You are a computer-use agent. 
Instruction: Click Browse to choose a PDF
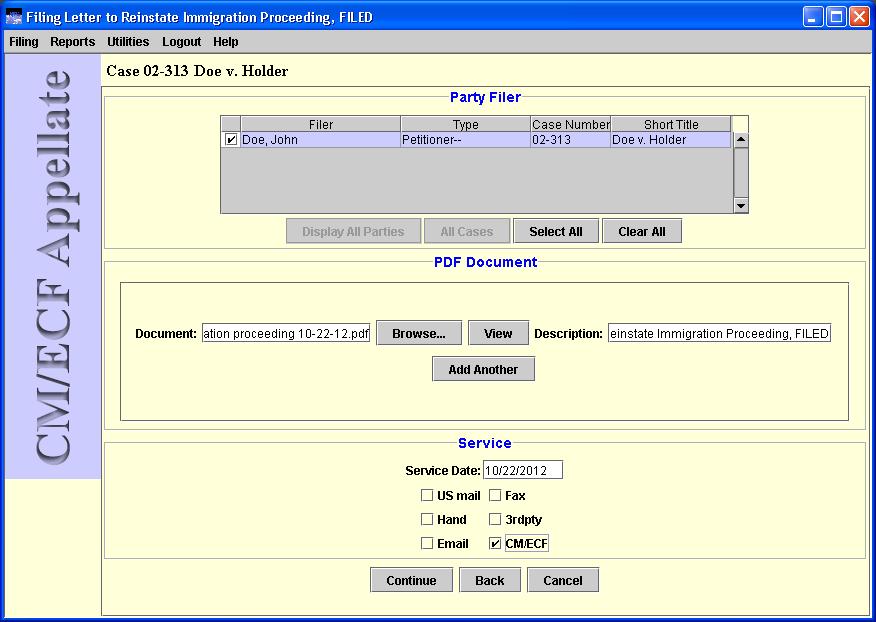[419, 333]
